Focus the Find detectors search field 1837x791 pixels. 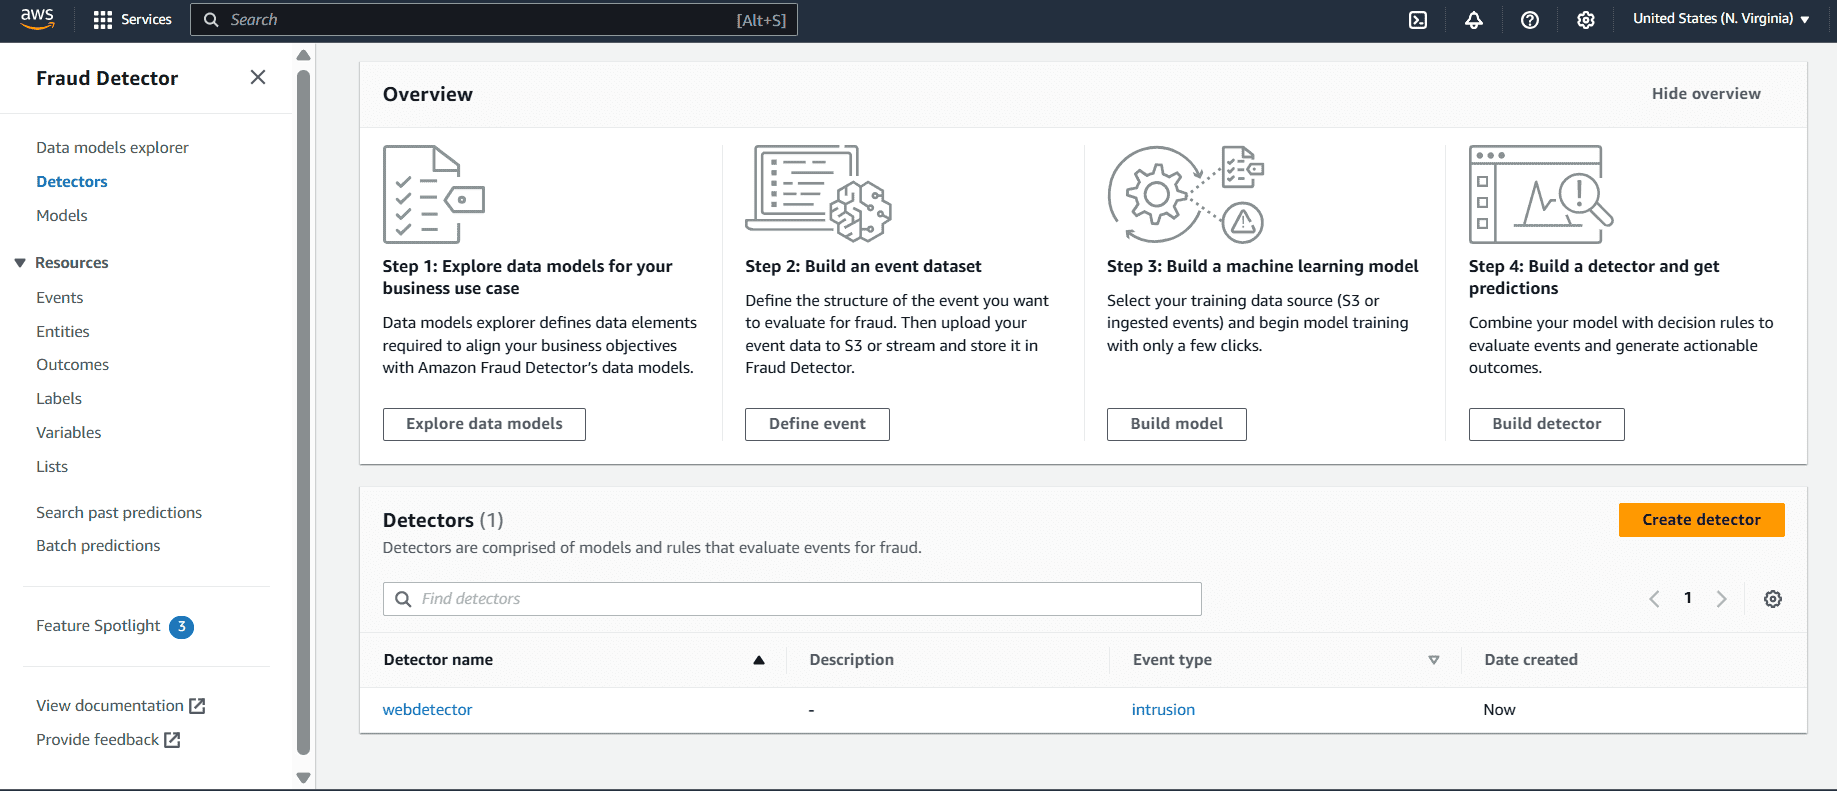[x=792, y=599]
